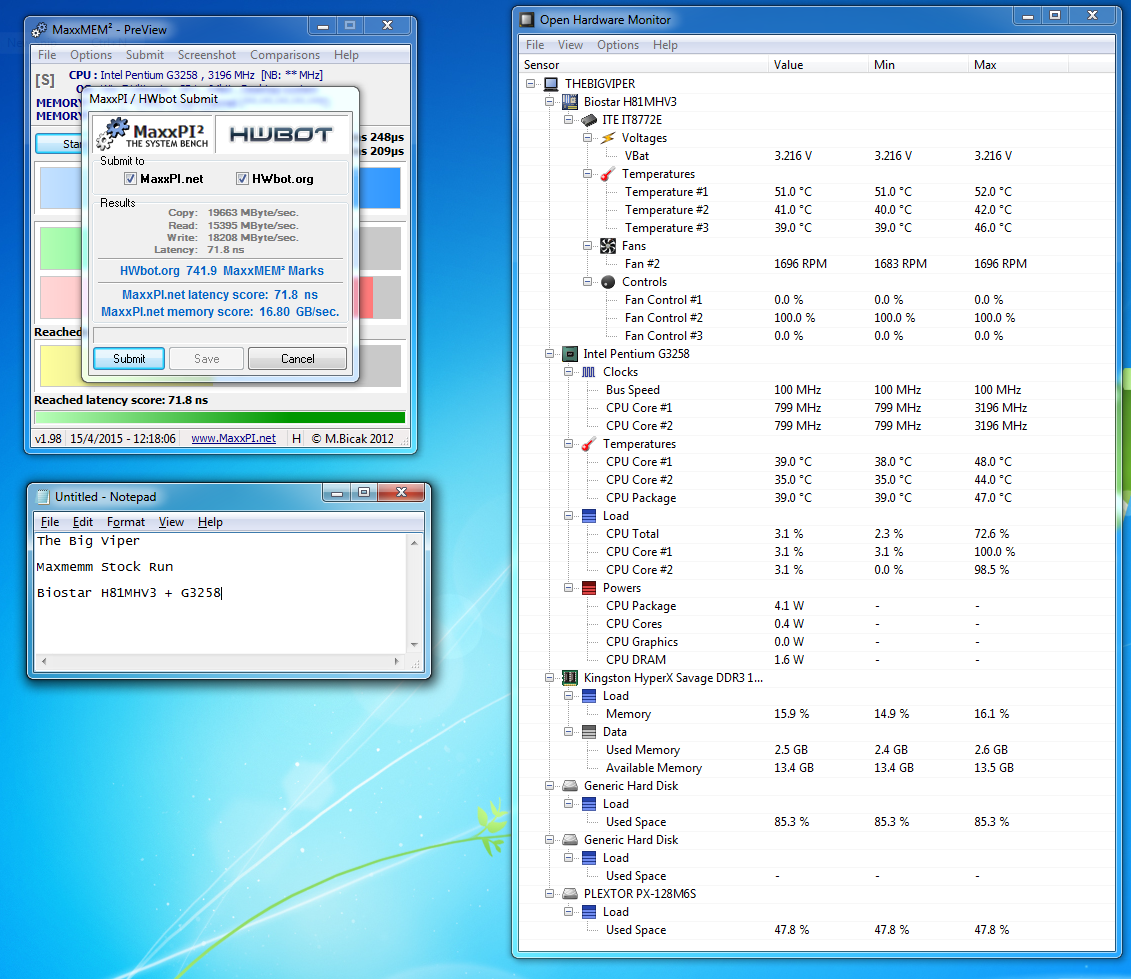Click the HWbot.org 741.9 MaxxMEM² Marks text

click(x=221, y=271)
